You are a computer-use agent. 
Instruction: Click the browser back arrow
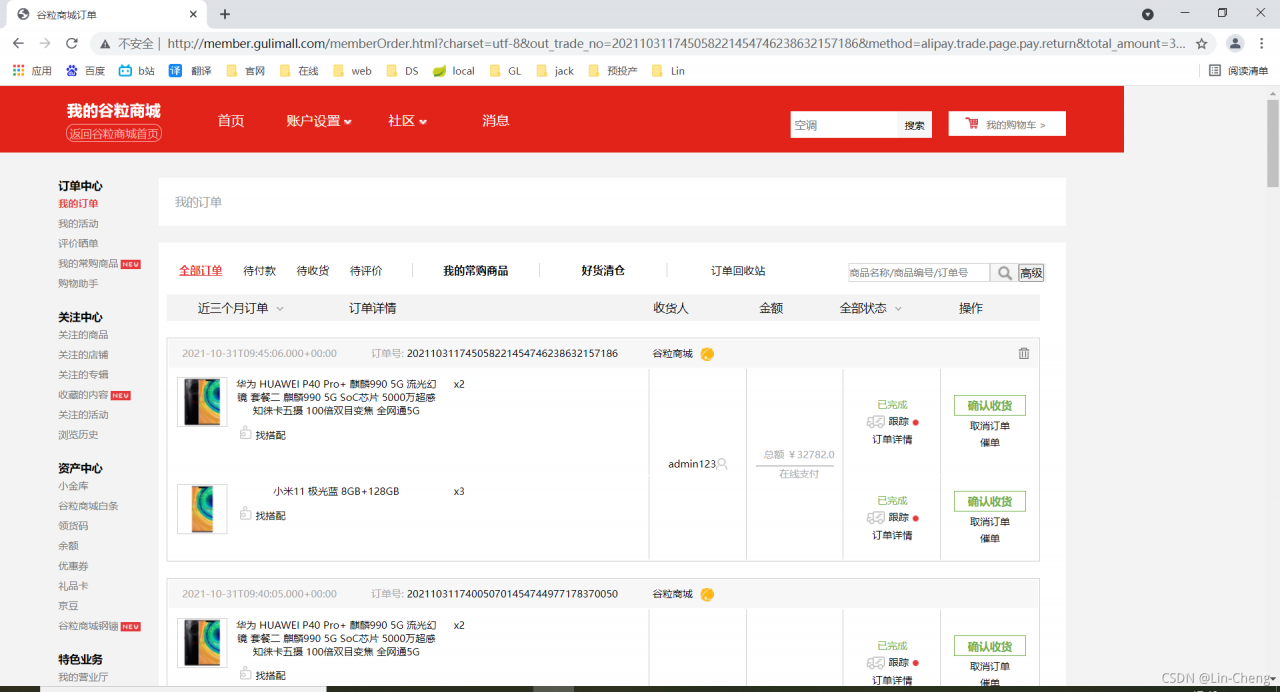[18, 43]
